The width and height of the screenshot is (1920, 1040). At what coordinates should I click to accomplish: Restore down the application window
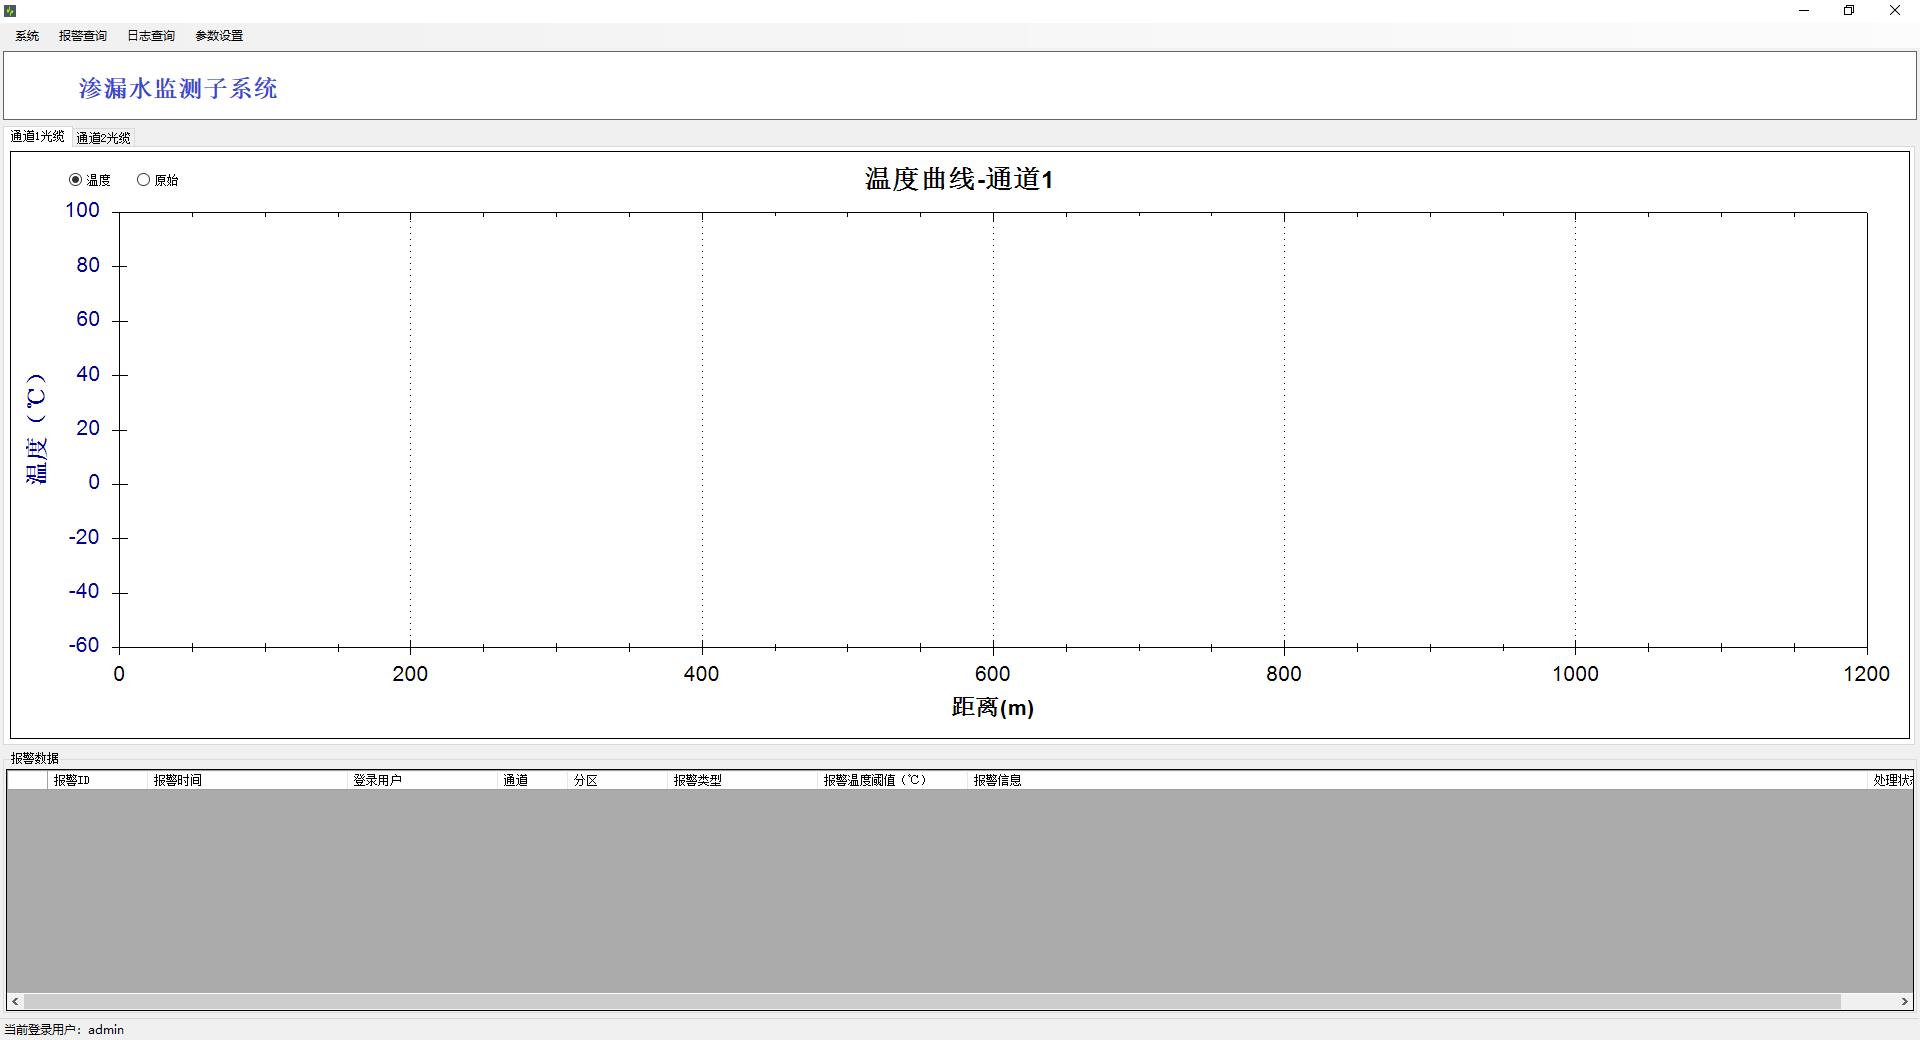(x=1849, y=11)
